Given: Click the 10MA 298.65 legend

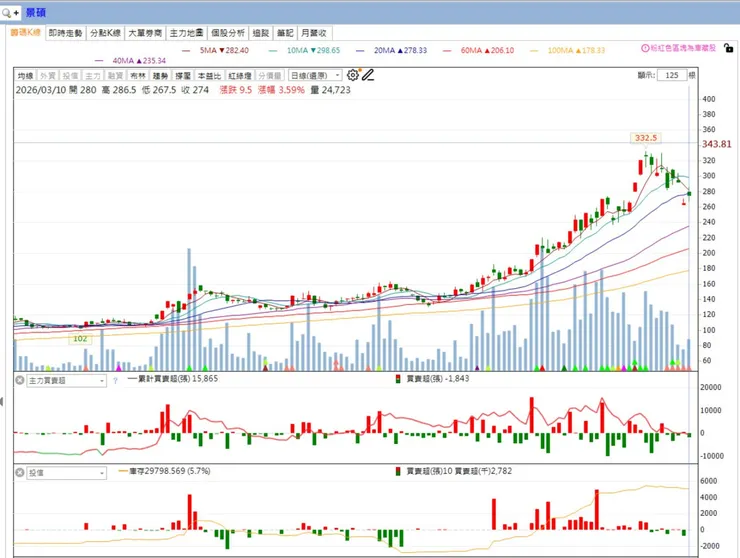Looking at the screenshot, I should pyautogui.click(x=304, y=50).
